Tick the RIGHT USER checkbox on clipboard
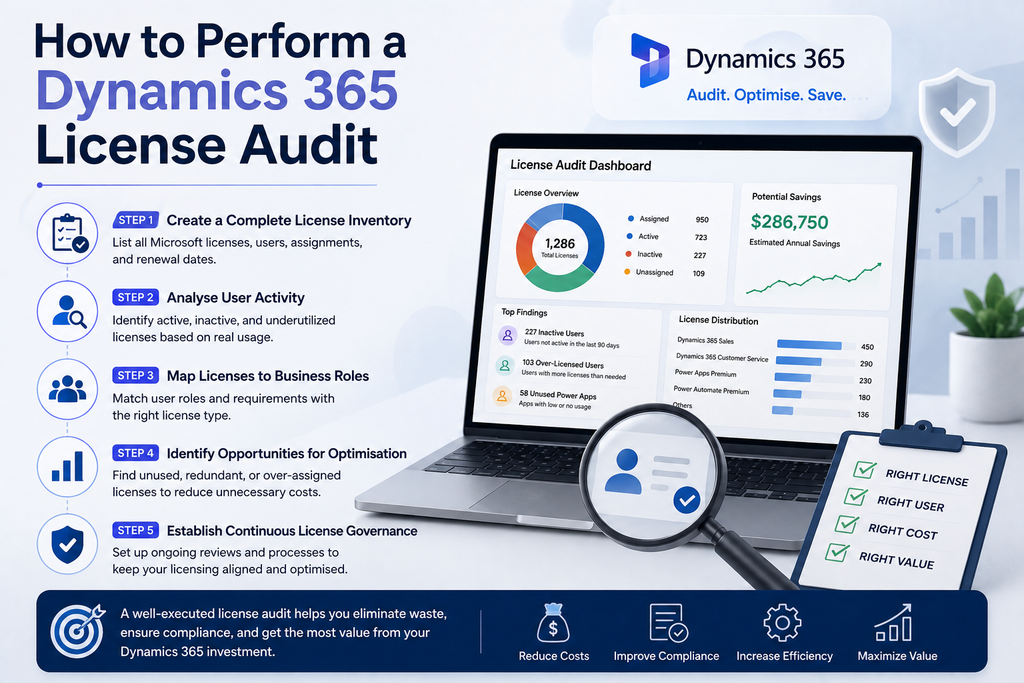 point(855,496)
